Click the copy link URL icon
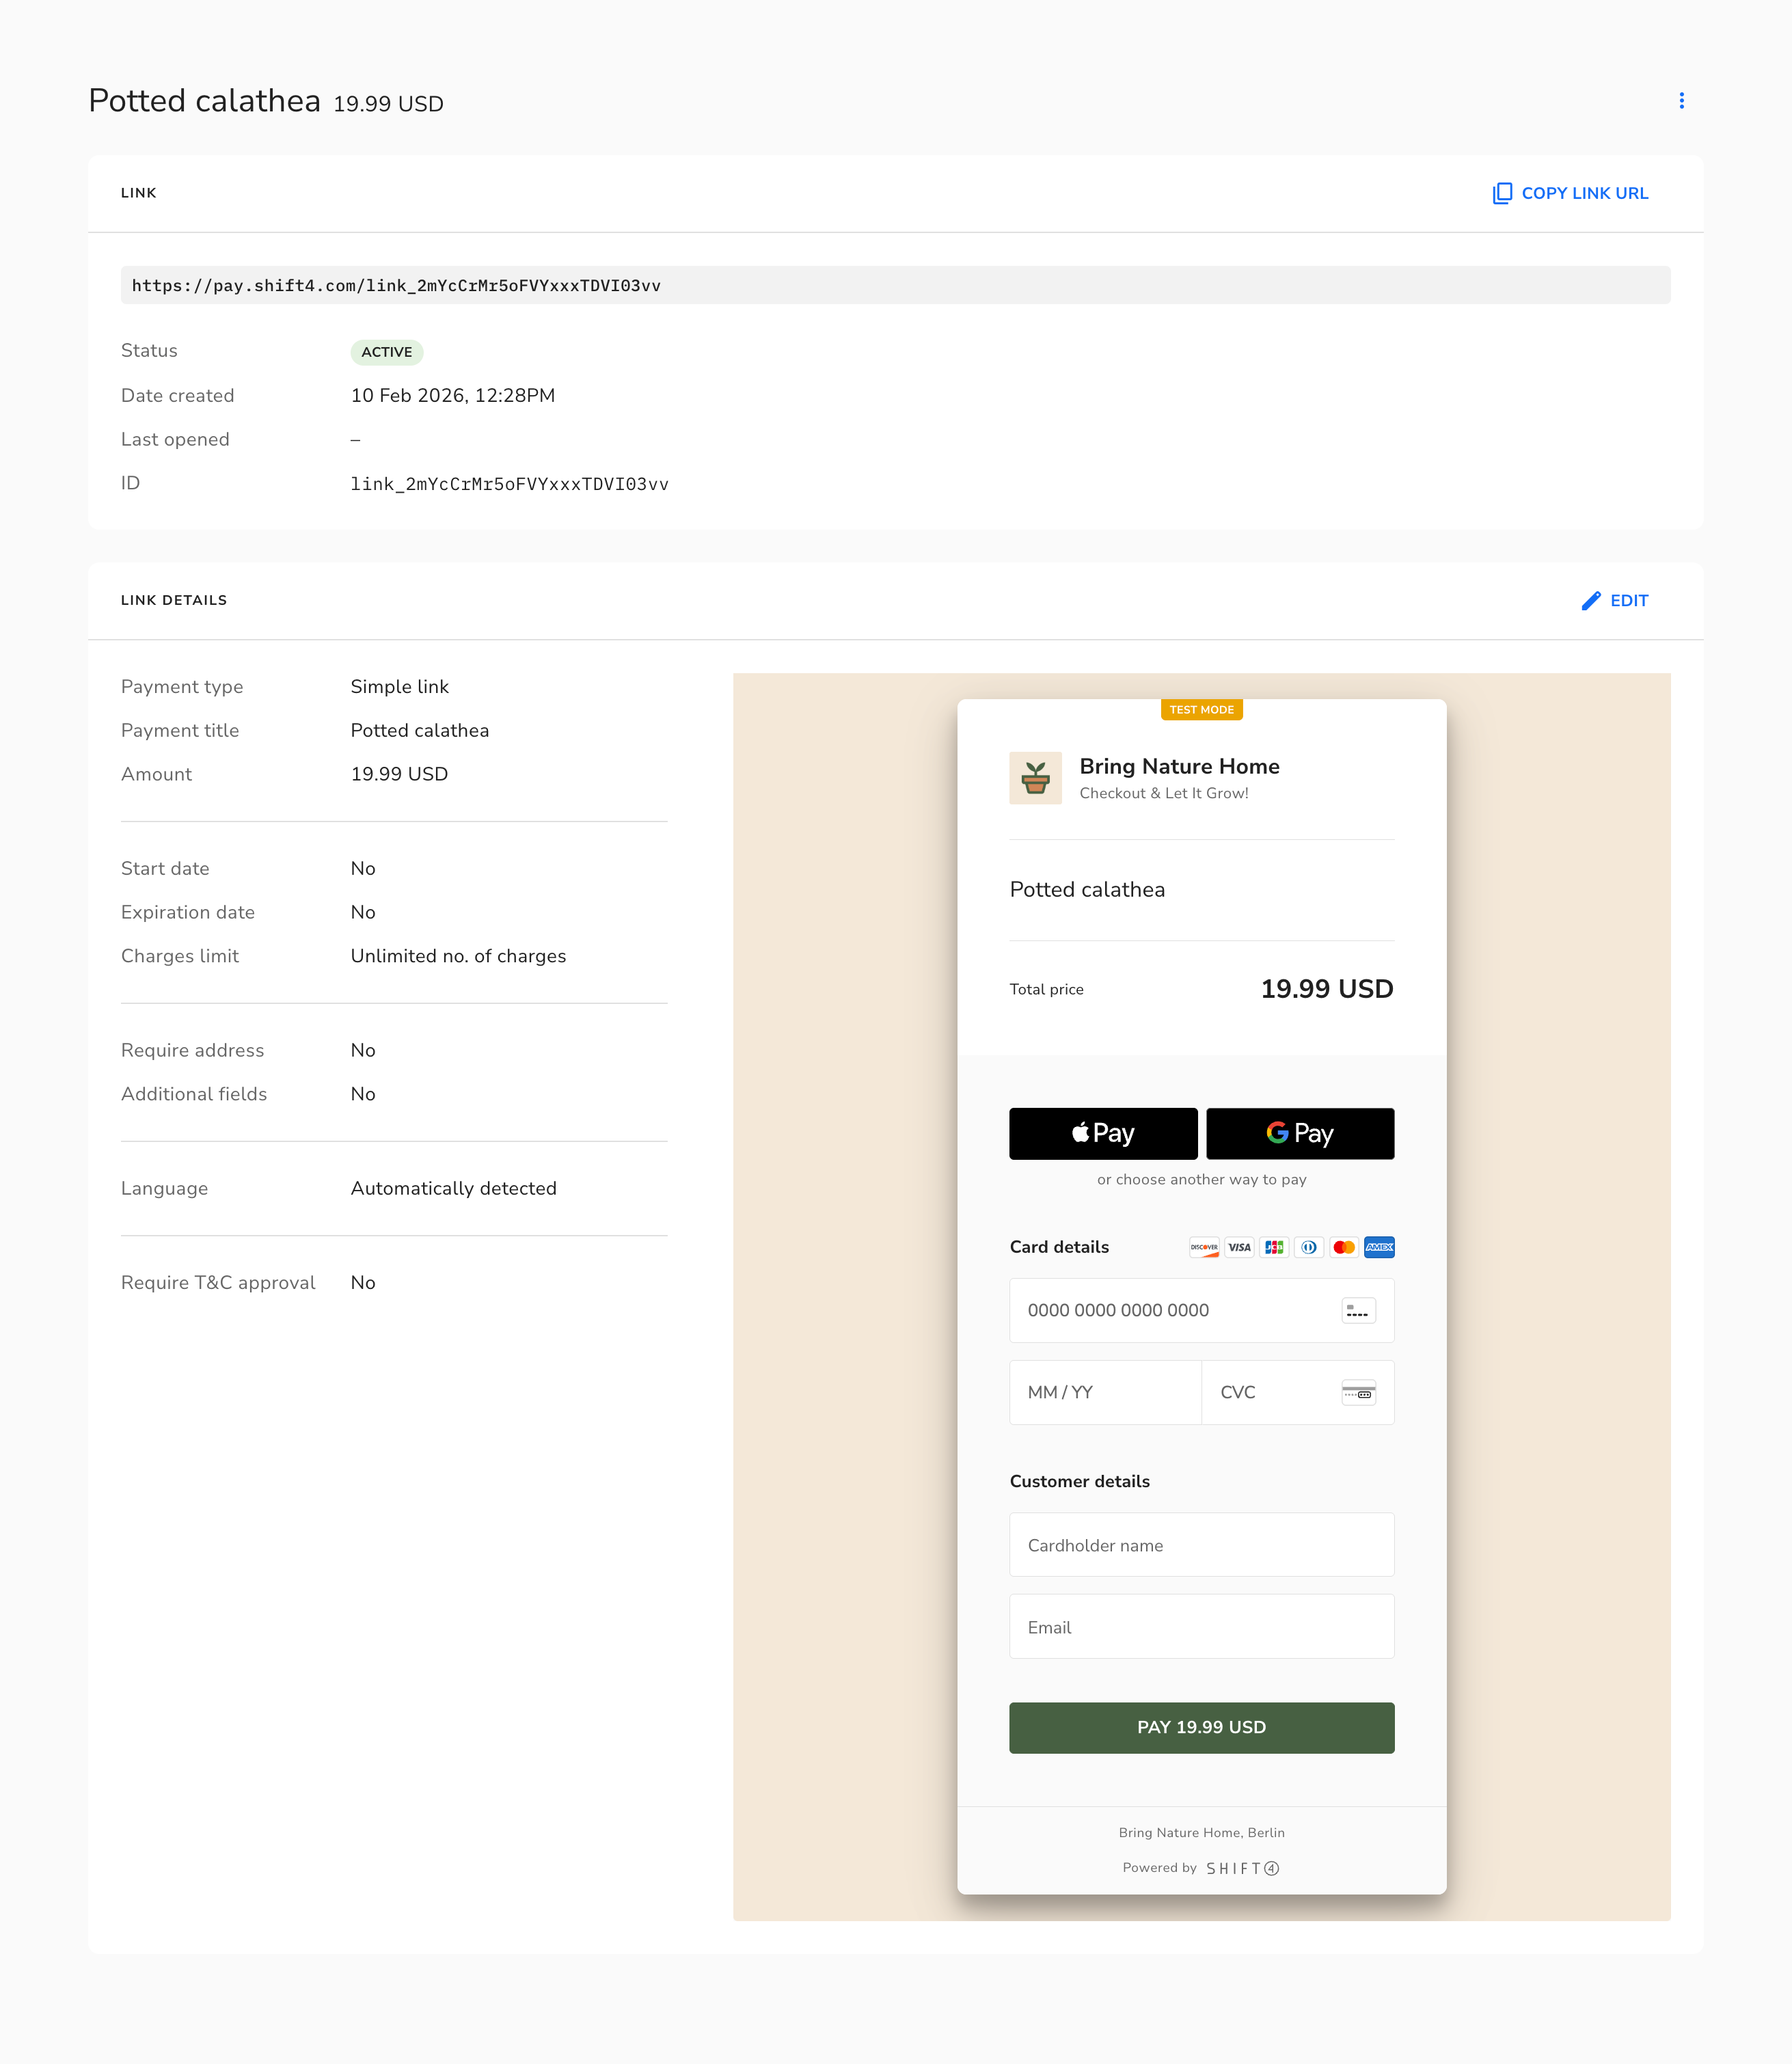This screenshot has height=2064, width=1792. click(x=1502, y=193)
